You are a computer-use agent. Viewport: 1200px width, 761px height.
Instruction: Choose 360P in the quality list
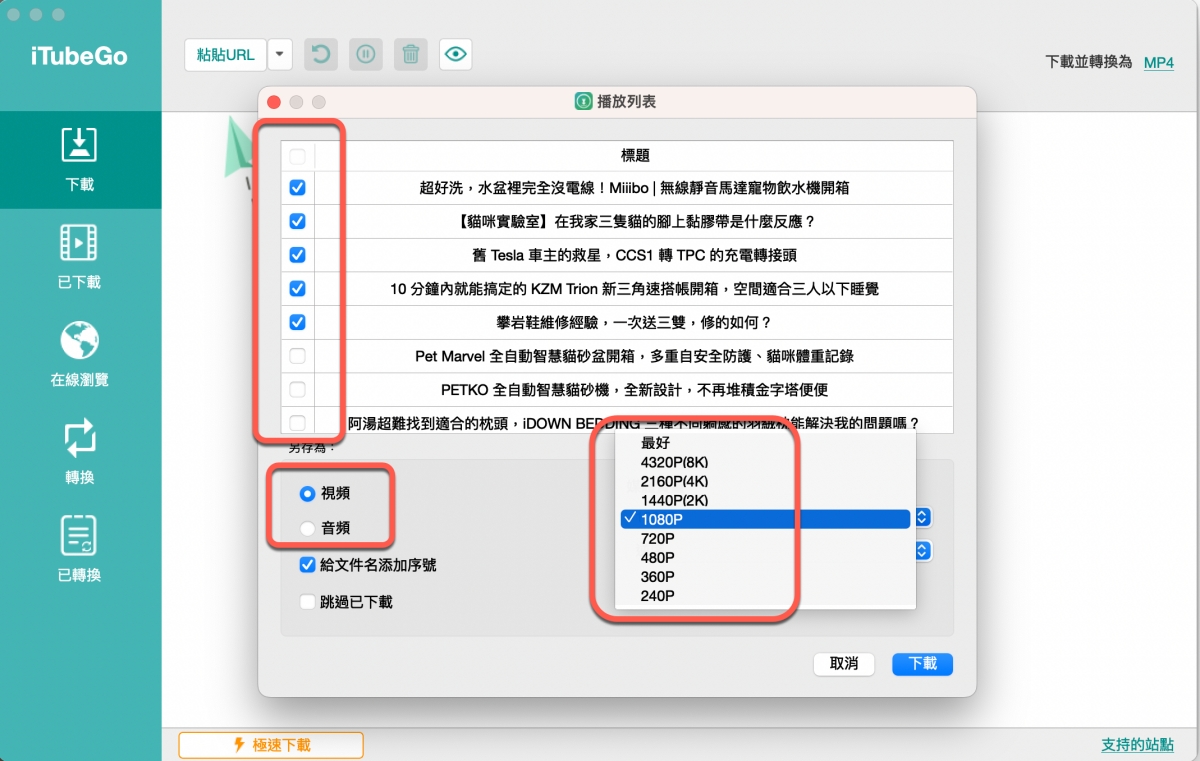(x=765, y=577)
